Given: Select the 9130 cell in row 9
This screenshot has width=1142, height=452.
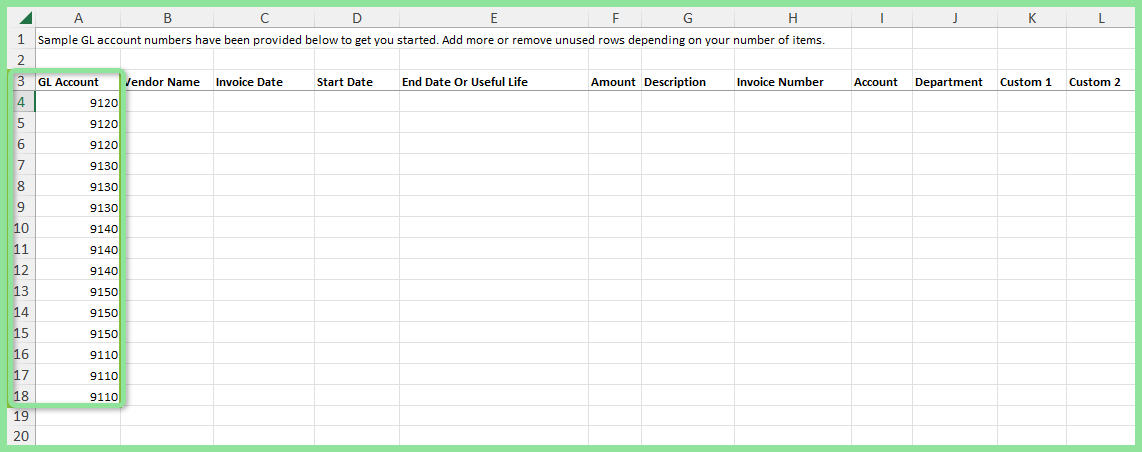Looking at the screenshot, I should click(x=78, y=207).
